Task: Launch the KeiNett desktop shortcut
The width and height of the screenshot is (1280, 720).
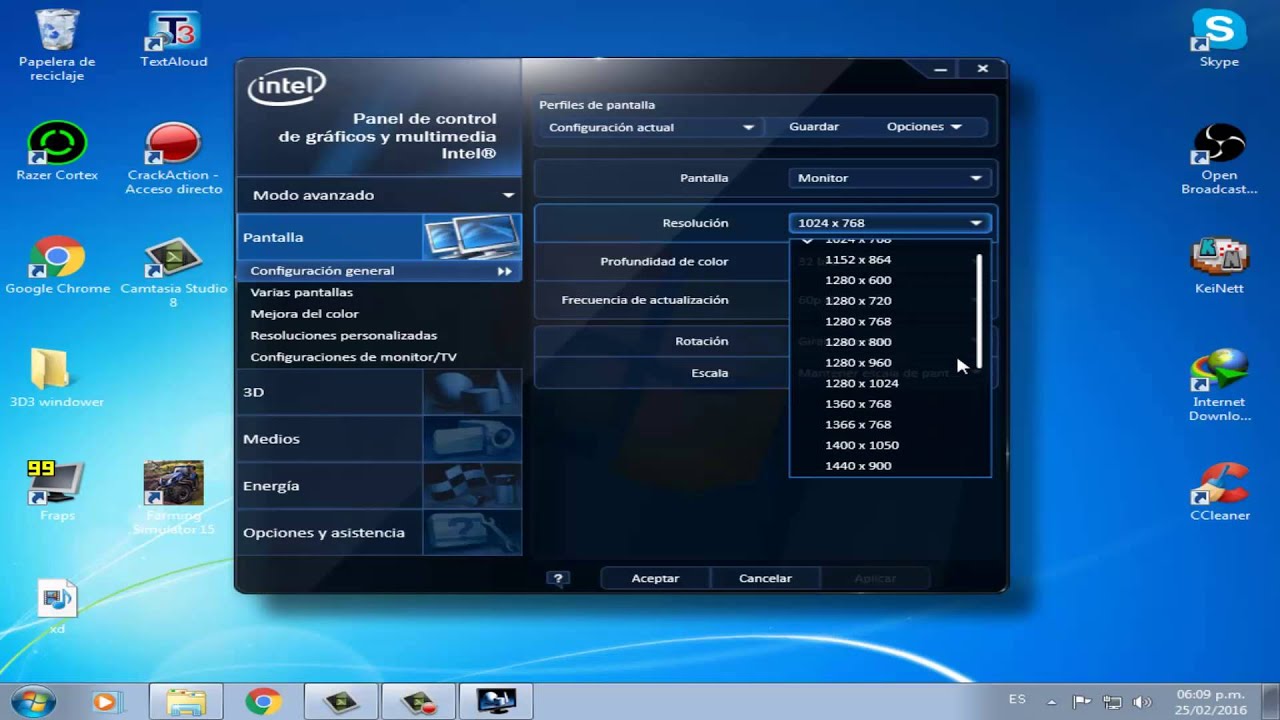Action: (x=1219, y=265)
